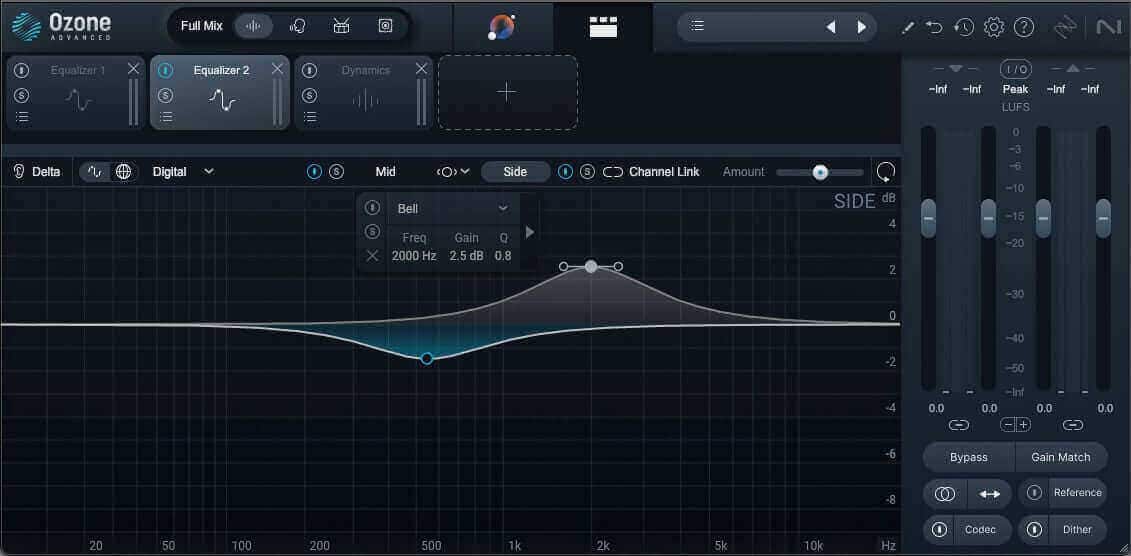The height and width of the screenshot is (556, 1131).
Task: Open Dynamics module preset list icon
Action: click(309, 117)
